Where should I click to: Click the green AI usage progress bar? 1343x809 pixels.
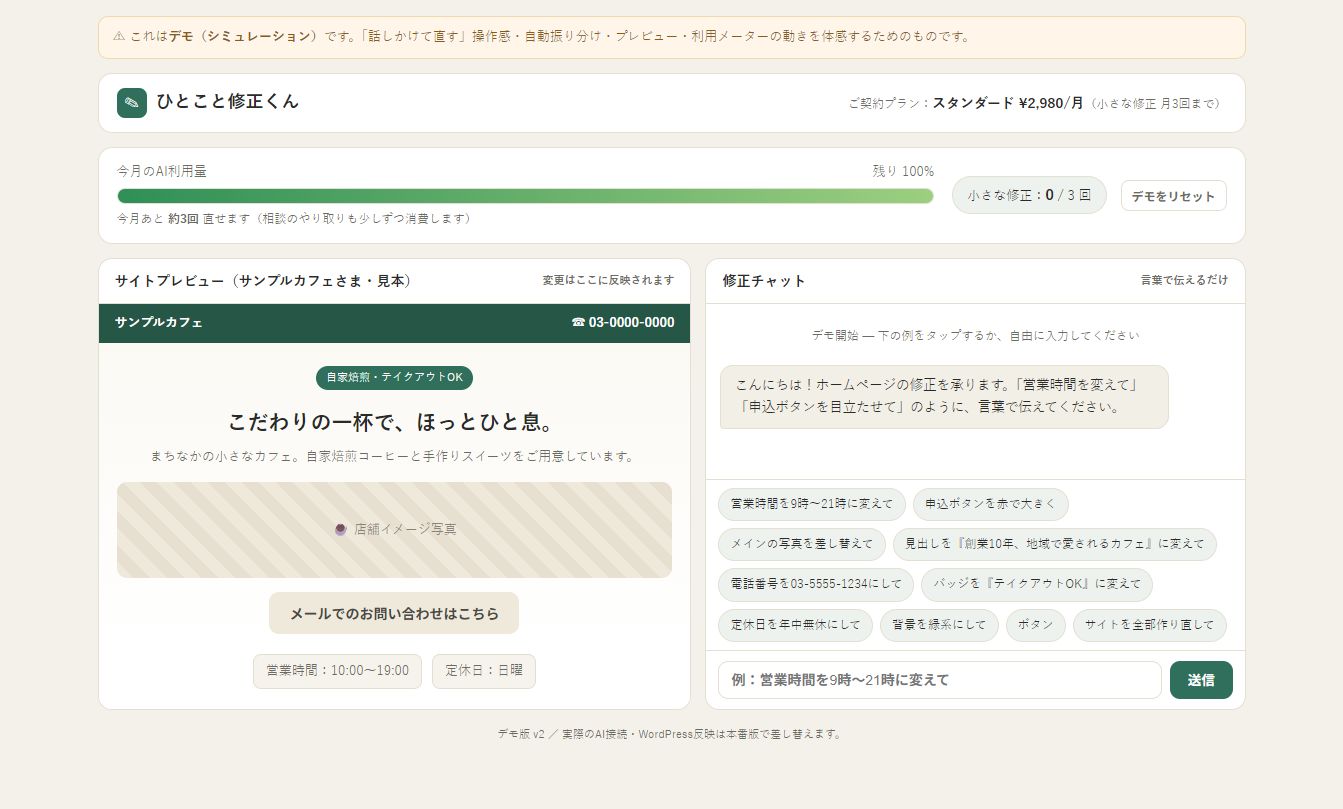tap(525, 196)
